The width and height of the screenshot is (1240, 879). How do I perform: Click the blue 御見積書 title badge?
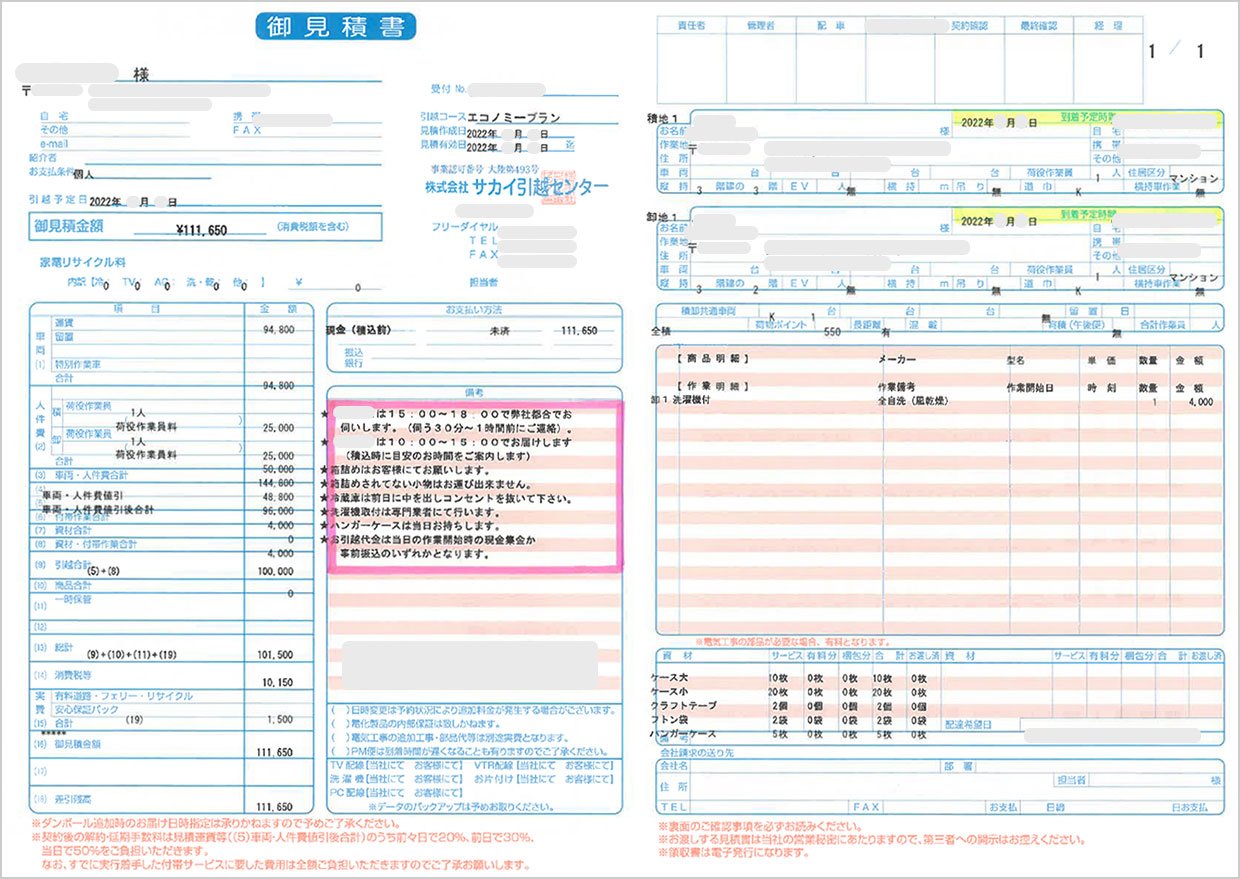[x=334, y=26]
